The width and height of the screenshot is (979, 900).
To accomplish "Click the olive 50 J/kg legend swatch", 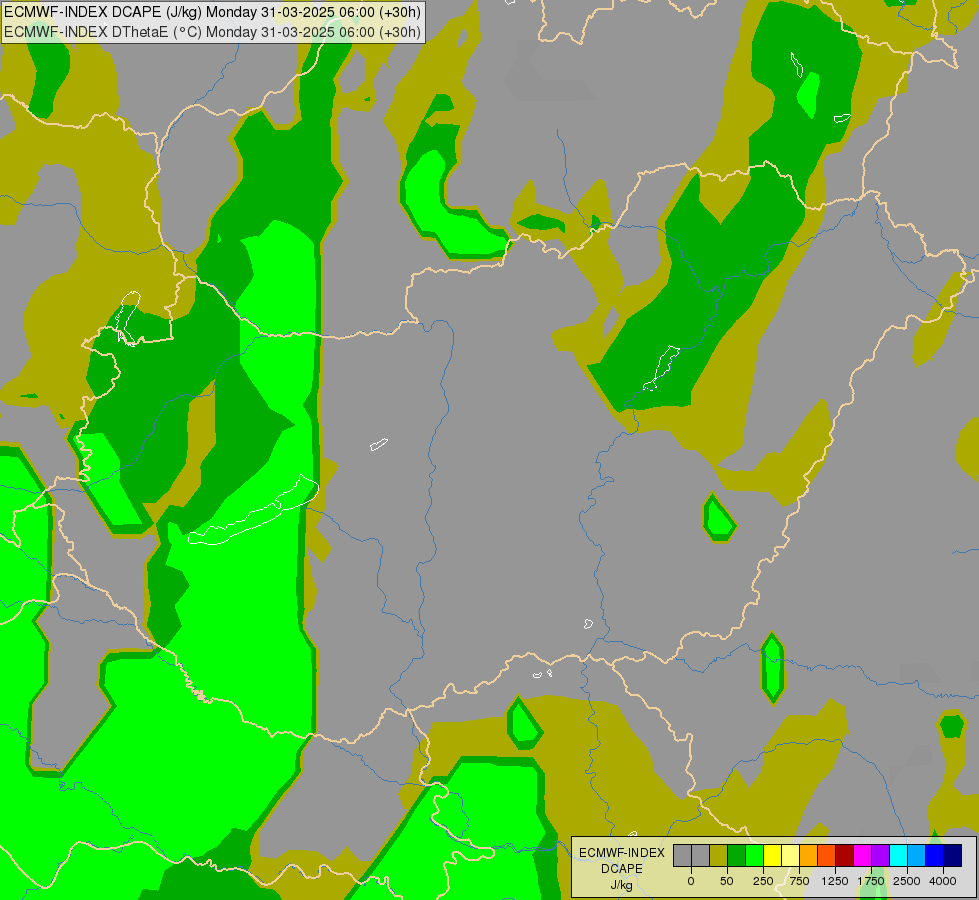I will tap(718, 856).
